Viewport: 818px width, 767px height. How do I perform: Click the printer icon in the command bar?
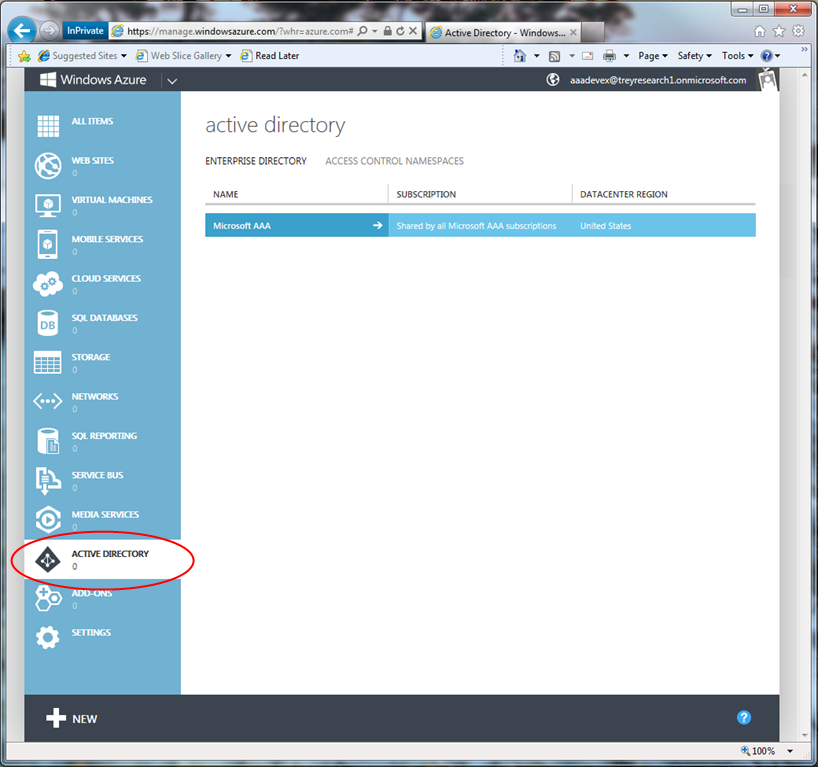click(x=609, y=56)
